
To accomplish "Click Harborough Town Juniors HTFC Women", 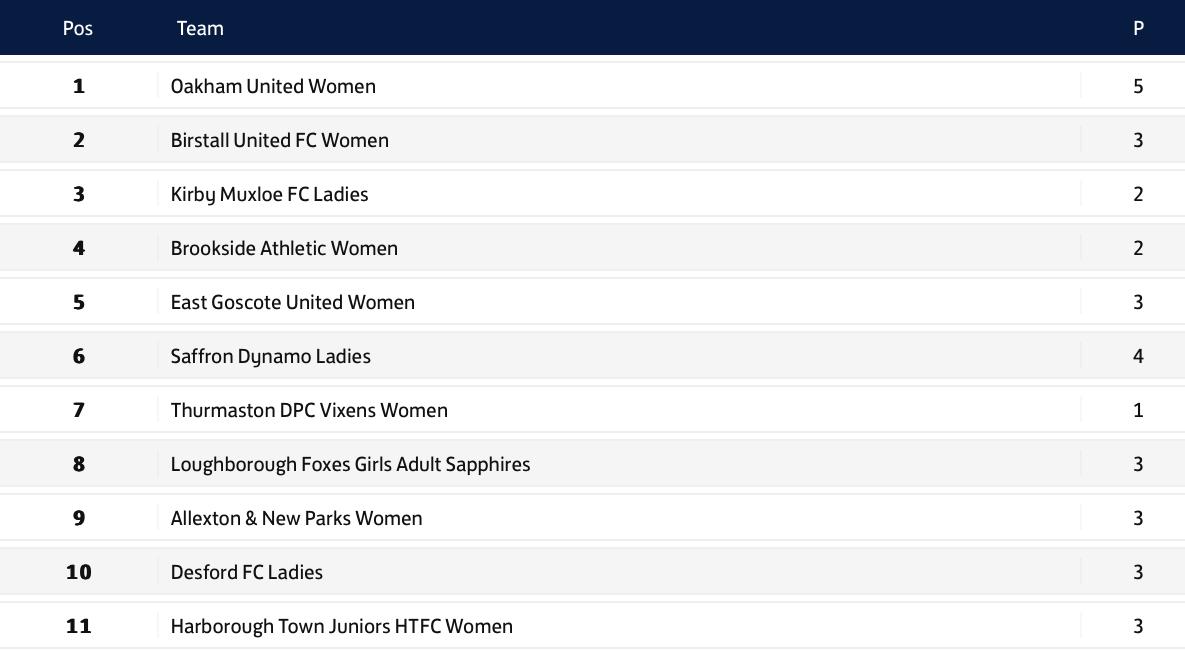I will tap(341, 626).
